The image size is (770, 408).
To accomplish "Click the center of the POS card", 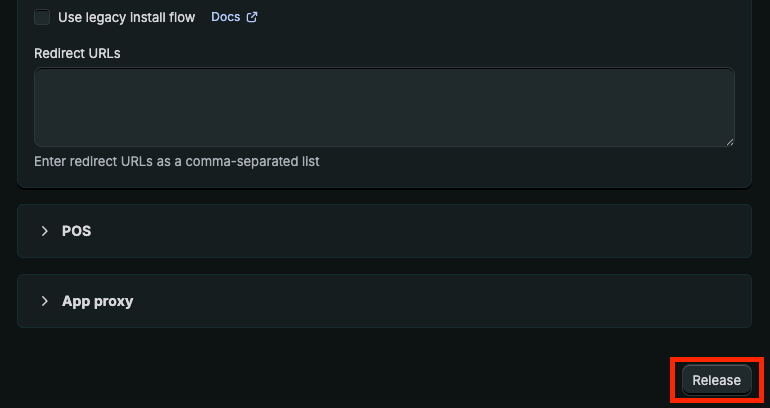I will [x=384, y=231].
